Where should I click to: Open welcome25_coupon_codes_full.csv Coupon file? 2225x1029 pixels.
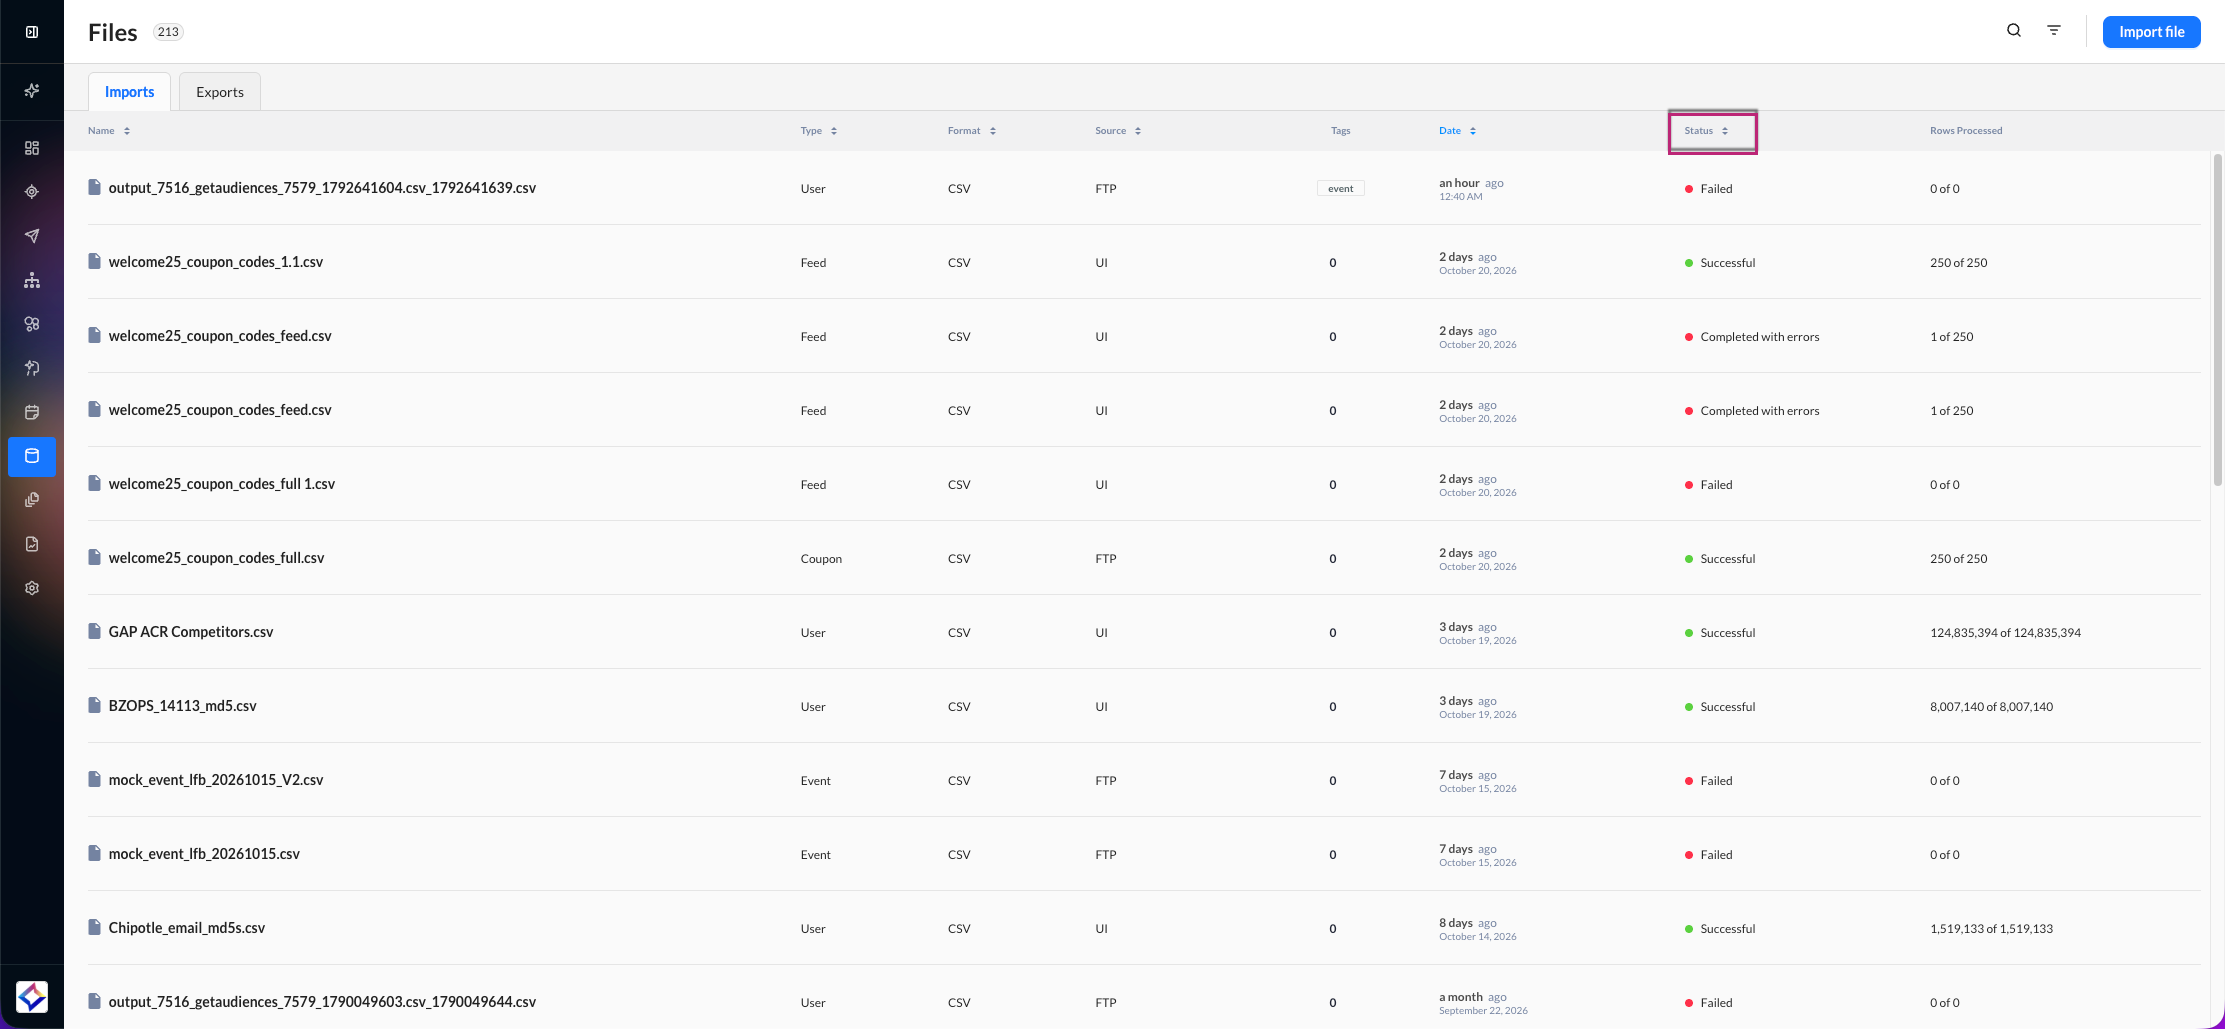(216, 558)
